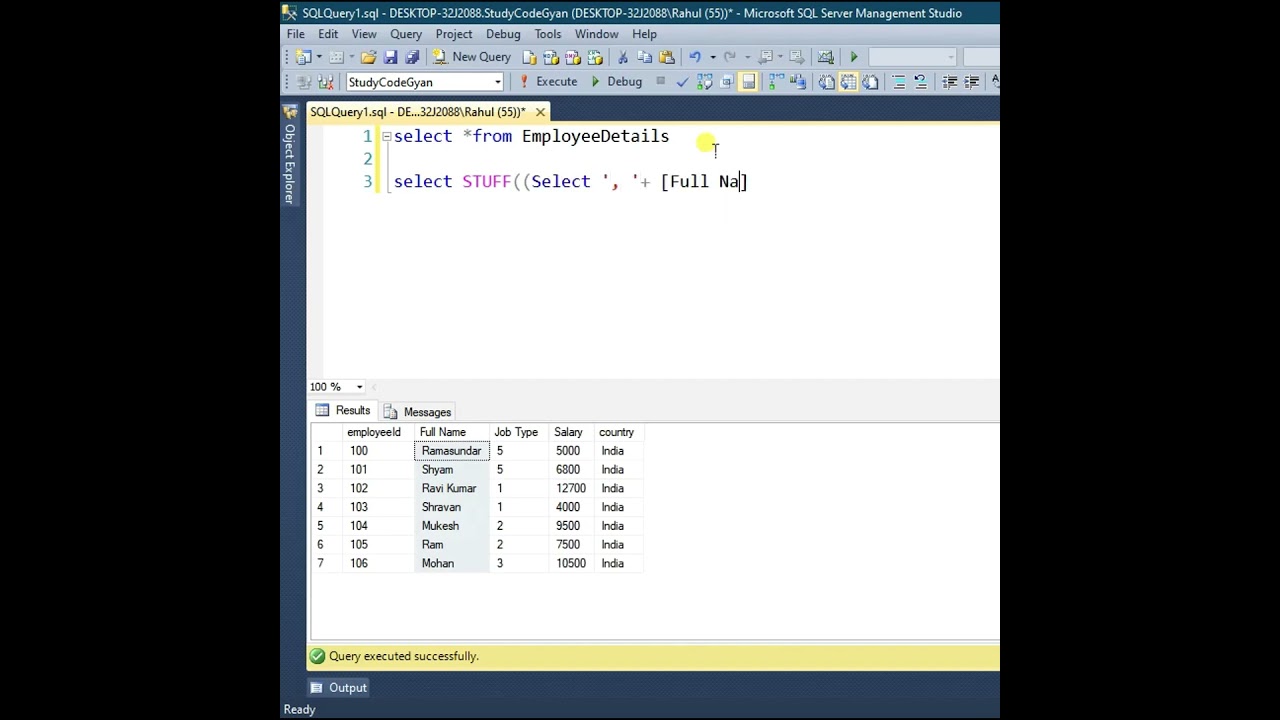This screenshot has height=720, width=1280.
Task: Collapse the outlining toggle on line 1
Action: click(387, 137)
